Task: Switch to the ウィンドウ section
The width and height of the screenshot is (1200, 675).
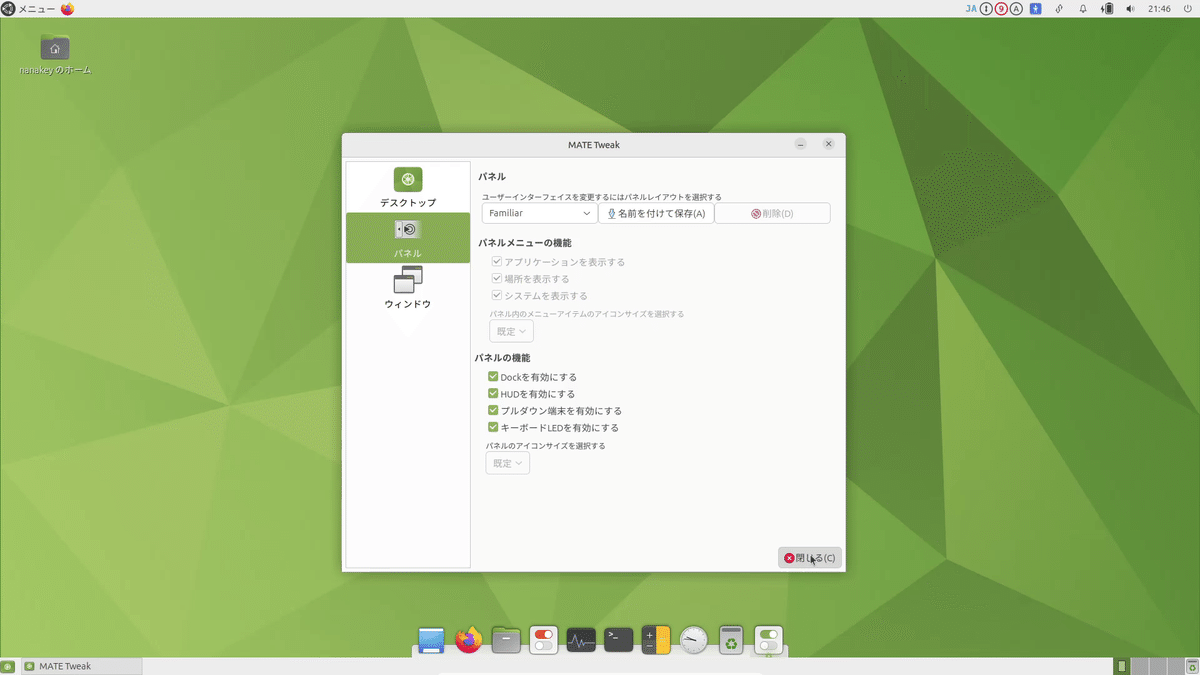Action: click(408, 288)
